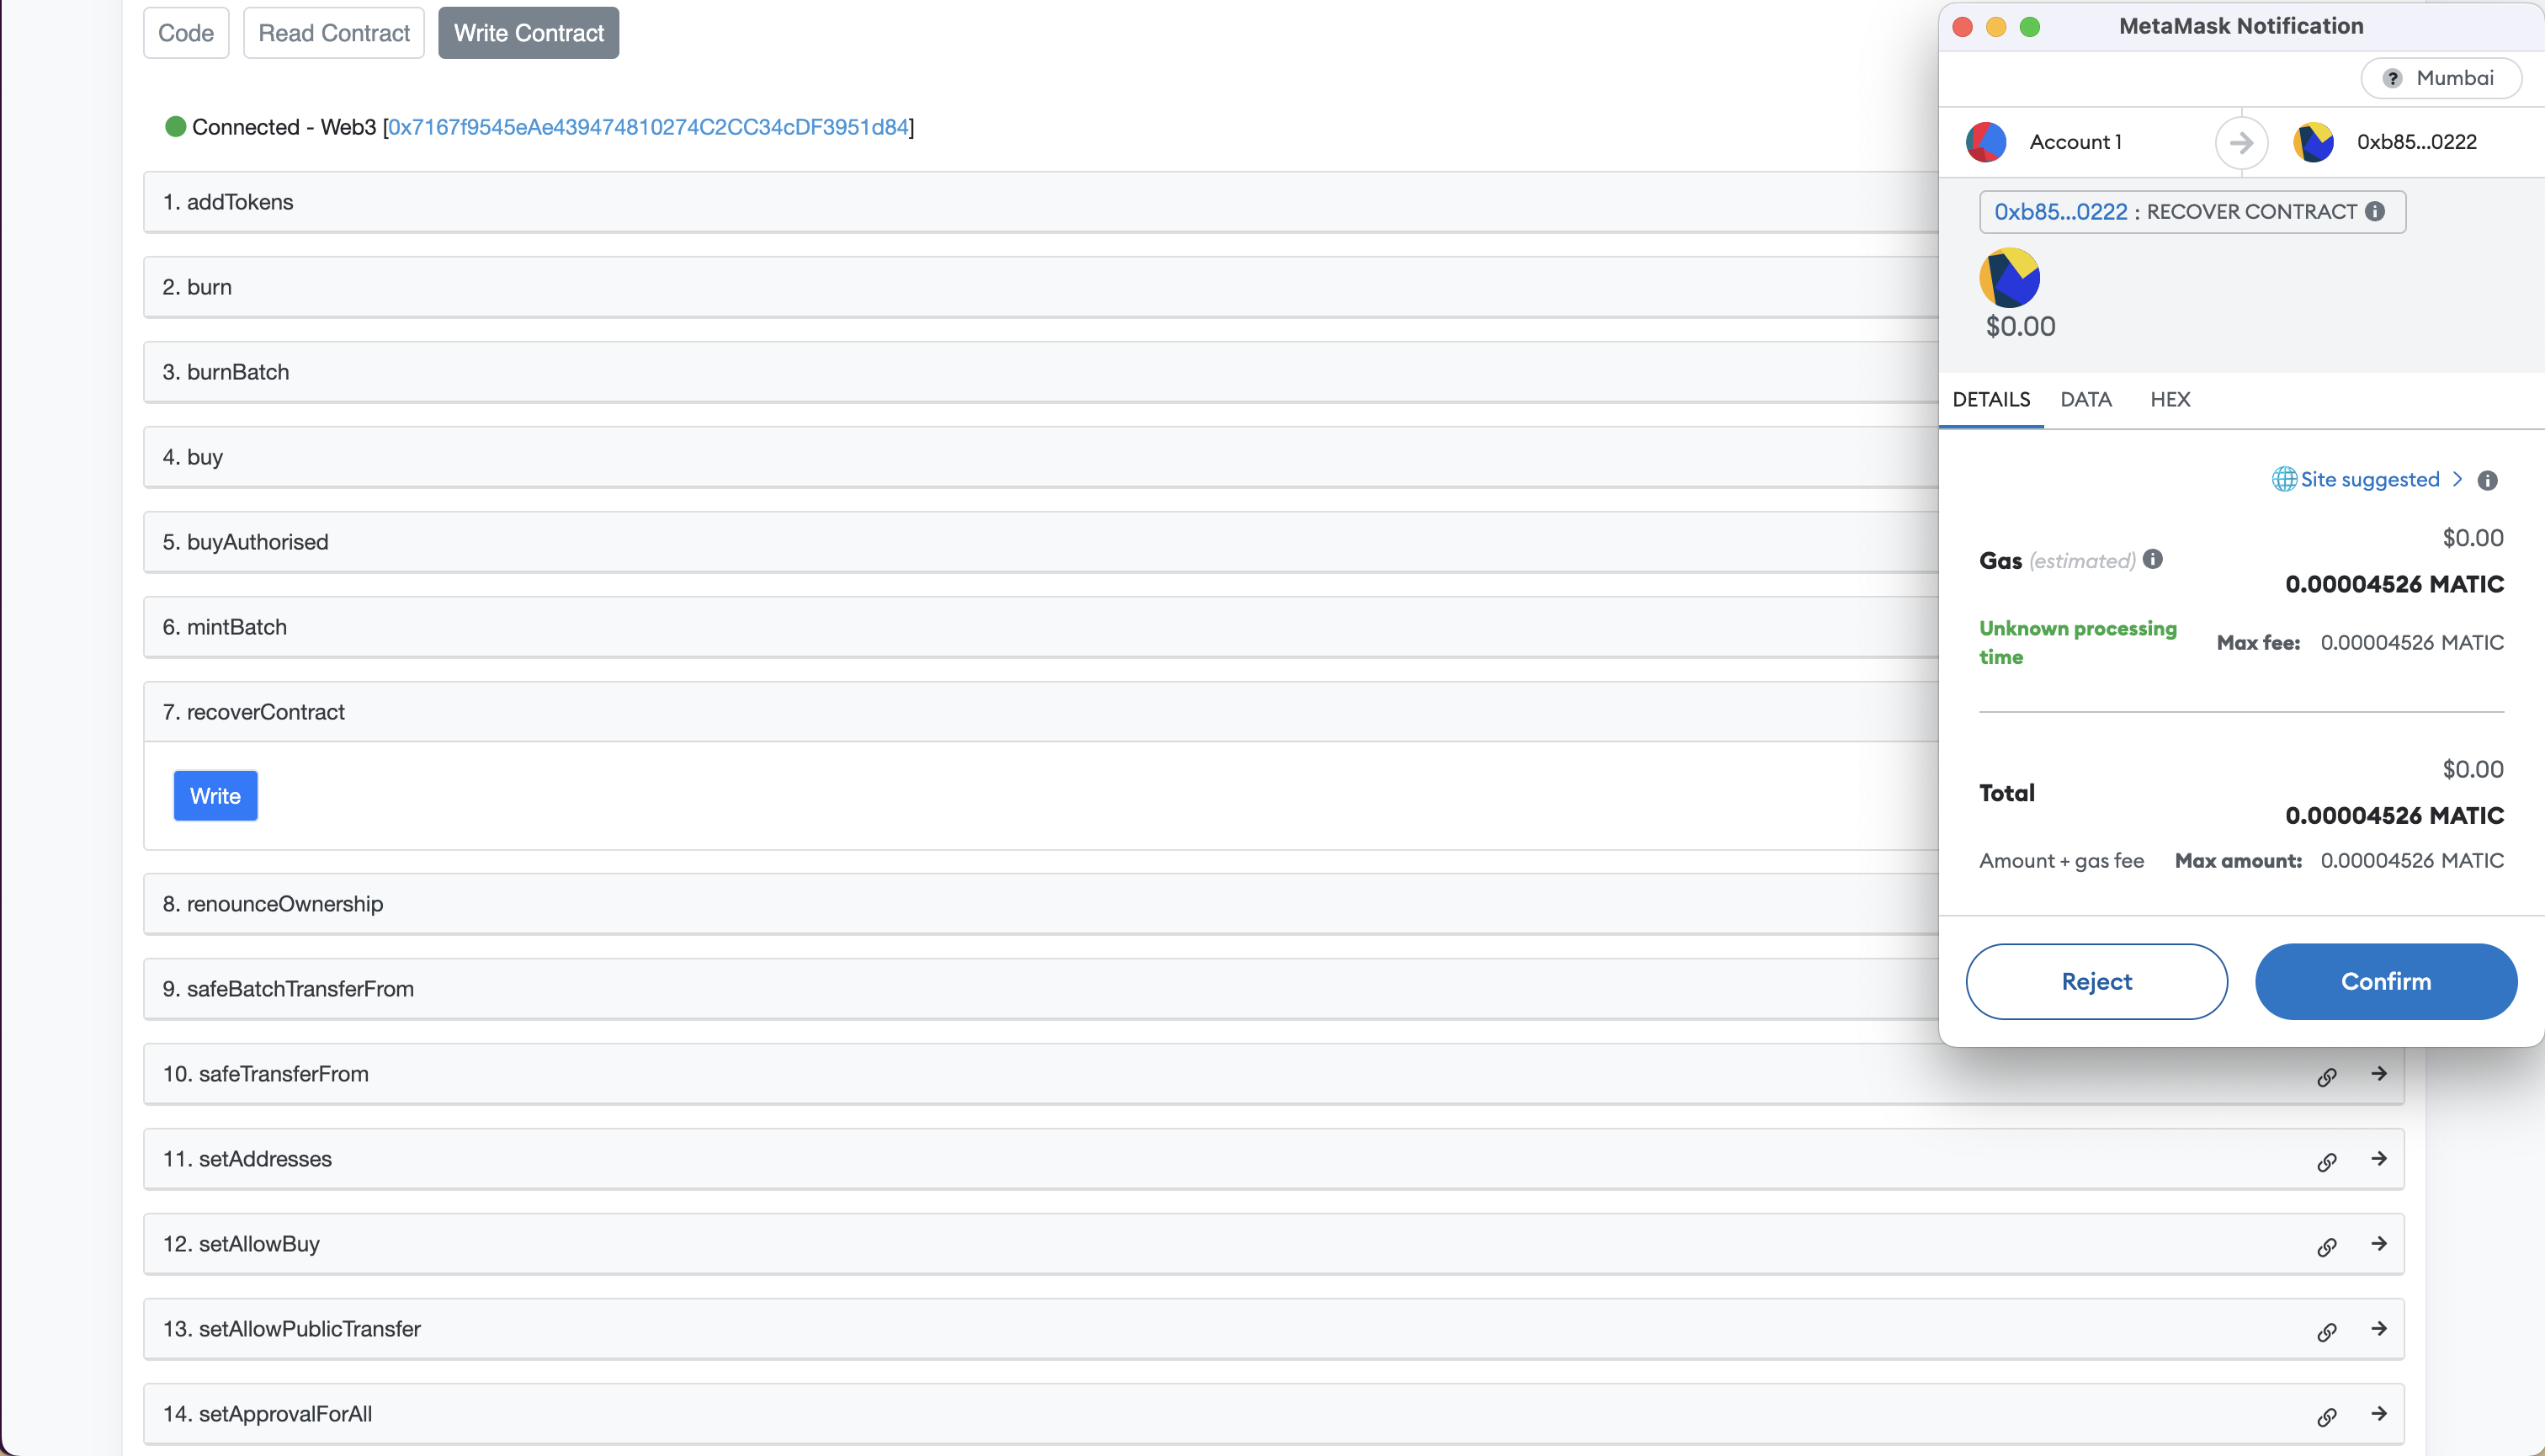Screen dimensions: 2545x1456
Task: Expand setAddresses with its arrow
Action: click(x=2379, y=1158)
